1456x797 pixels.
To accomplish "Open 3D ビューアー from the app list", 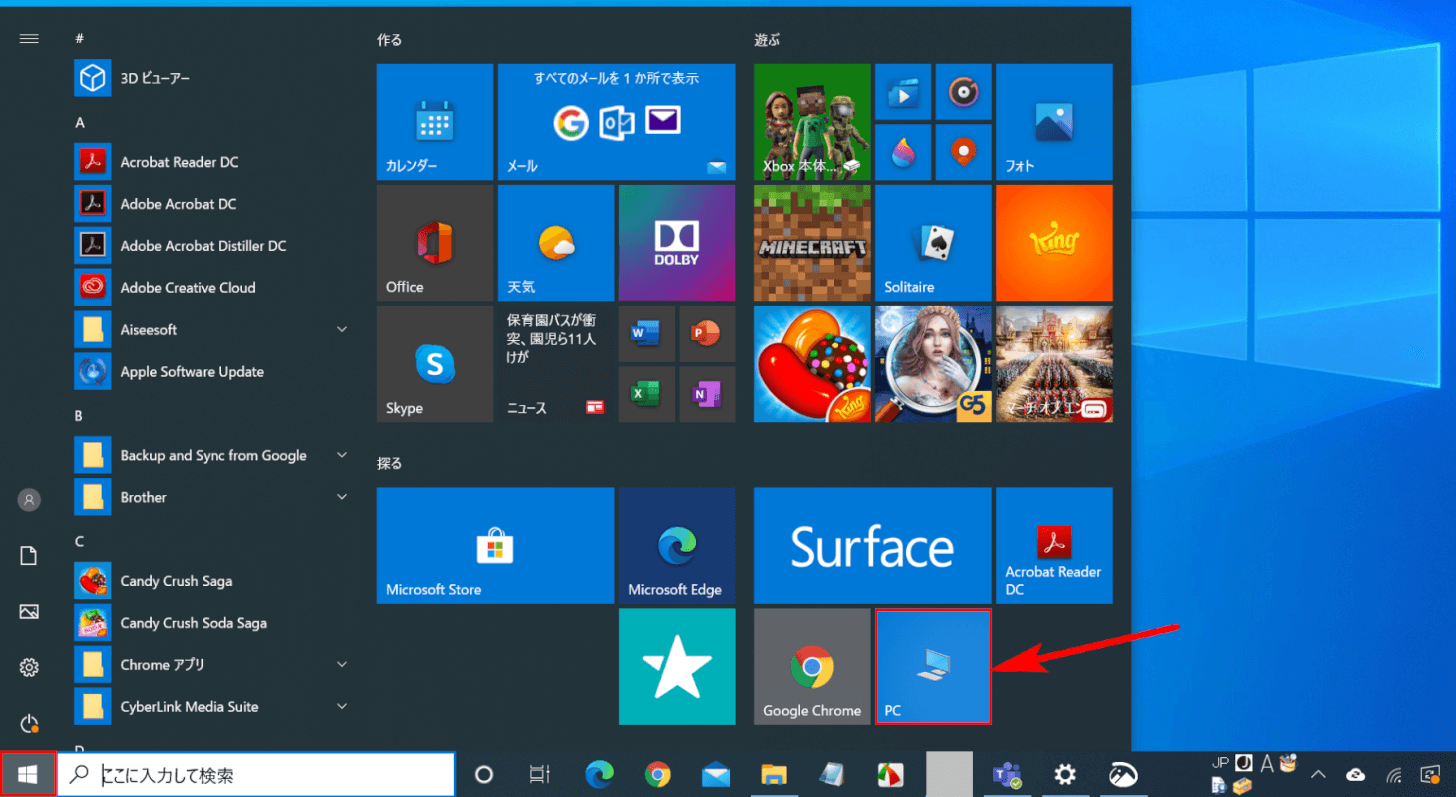I will [212, 78].
